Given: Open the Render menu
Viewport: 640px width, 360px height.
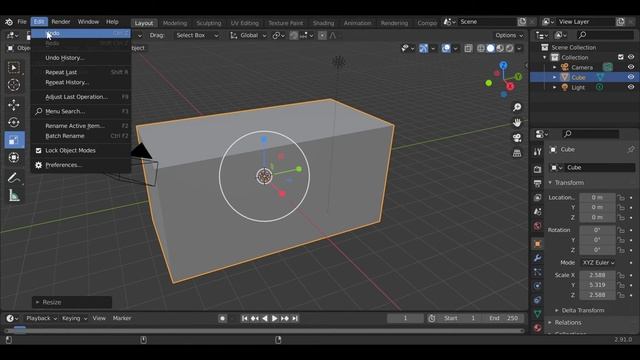Looking at the screenshot, I should pos(61,22).
